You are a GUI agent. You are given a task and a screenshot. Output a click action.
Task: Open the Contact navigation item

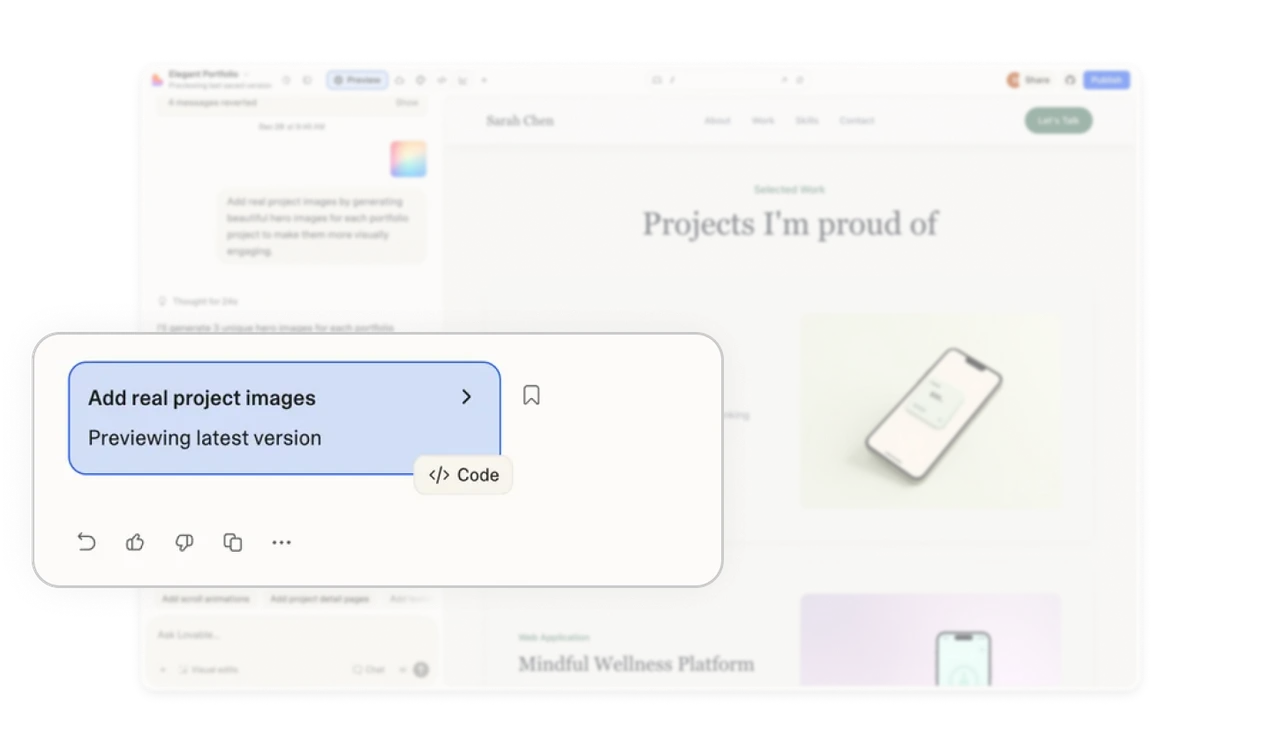[x=856, y=120]
